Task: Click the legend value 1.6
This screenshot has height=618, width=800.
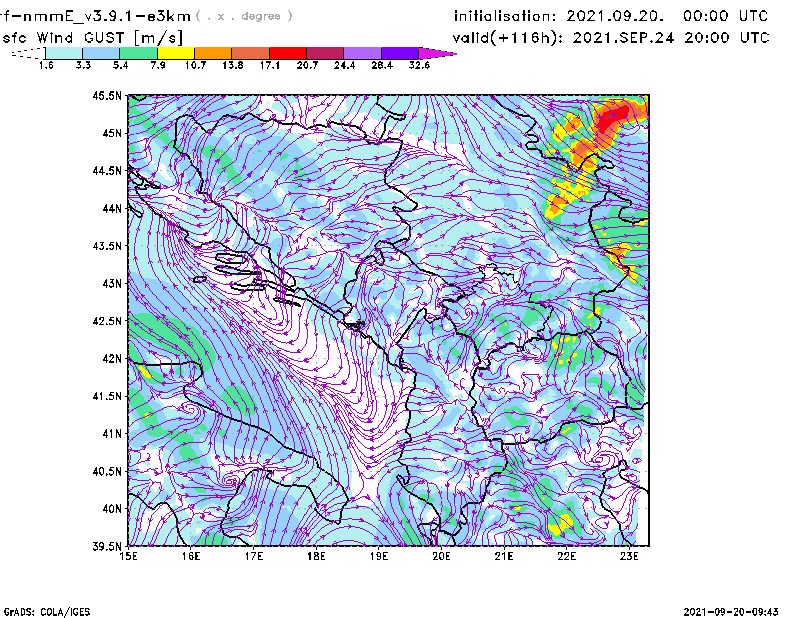Action: [46, 65]
